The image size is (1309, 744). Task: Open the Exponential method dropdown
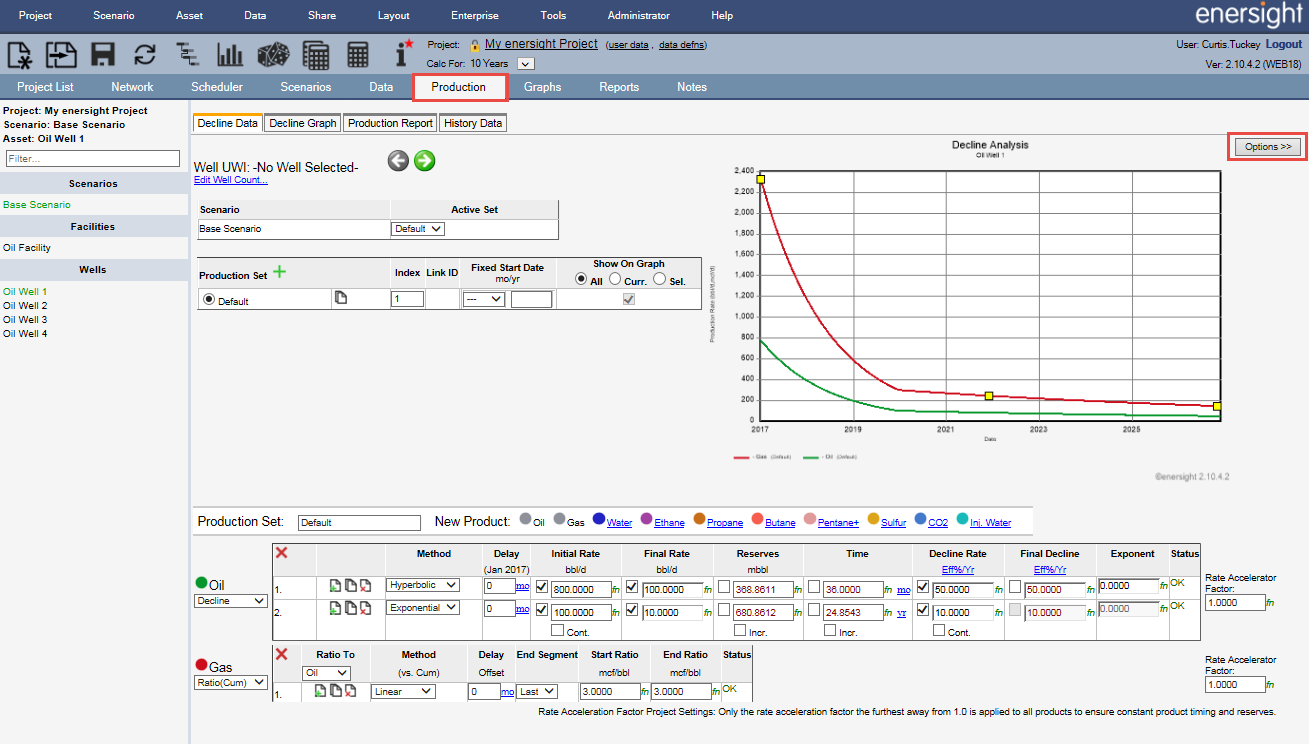coord(423,608)
